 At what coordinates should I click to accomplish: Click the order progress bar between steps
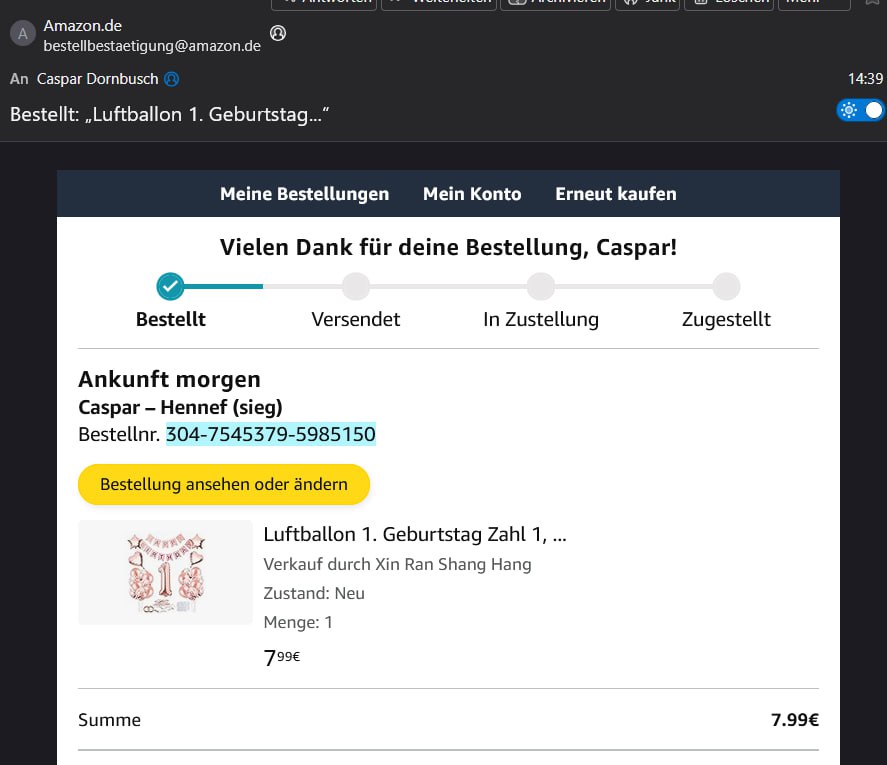tap(448, 287)
